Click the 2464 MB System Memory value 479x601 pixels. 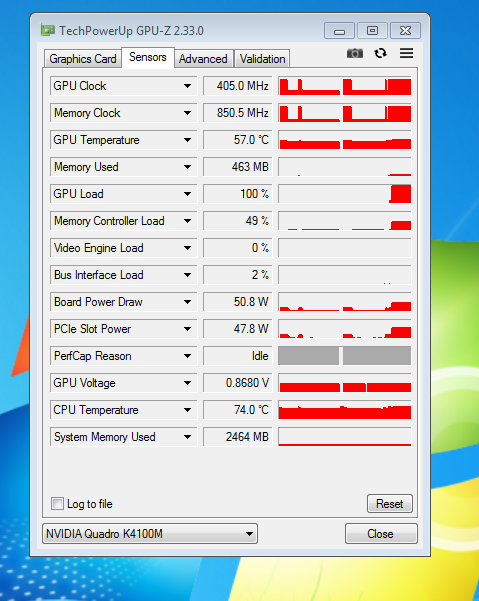(x=238, y=437)
